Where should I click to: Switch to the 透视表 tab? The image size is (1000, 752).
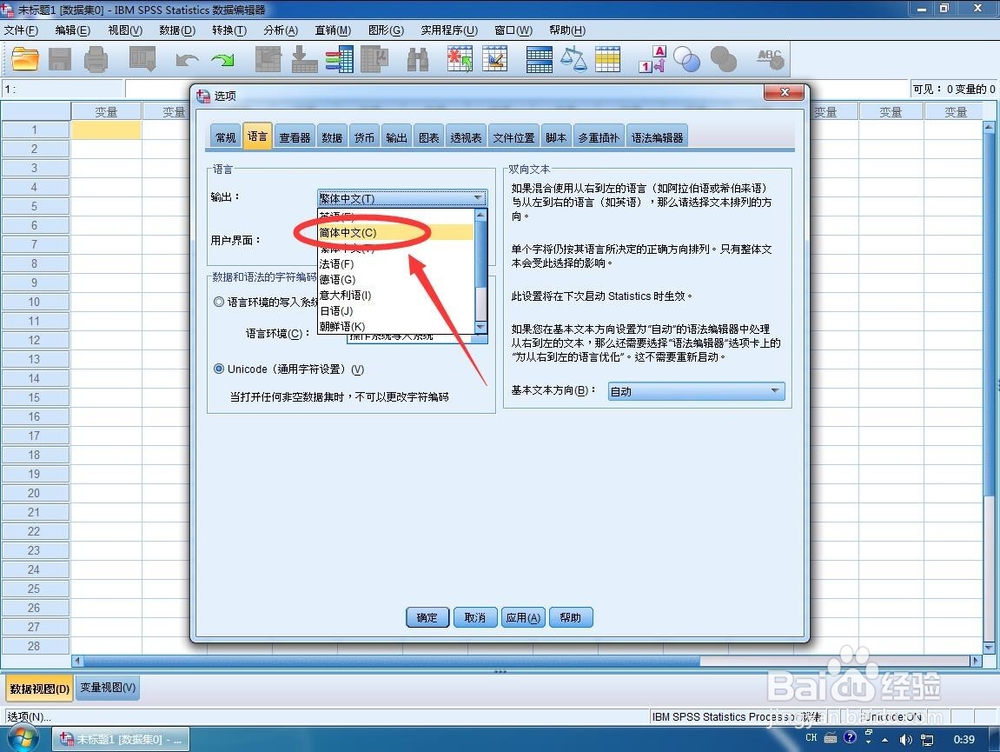click(x=466, y=137)
